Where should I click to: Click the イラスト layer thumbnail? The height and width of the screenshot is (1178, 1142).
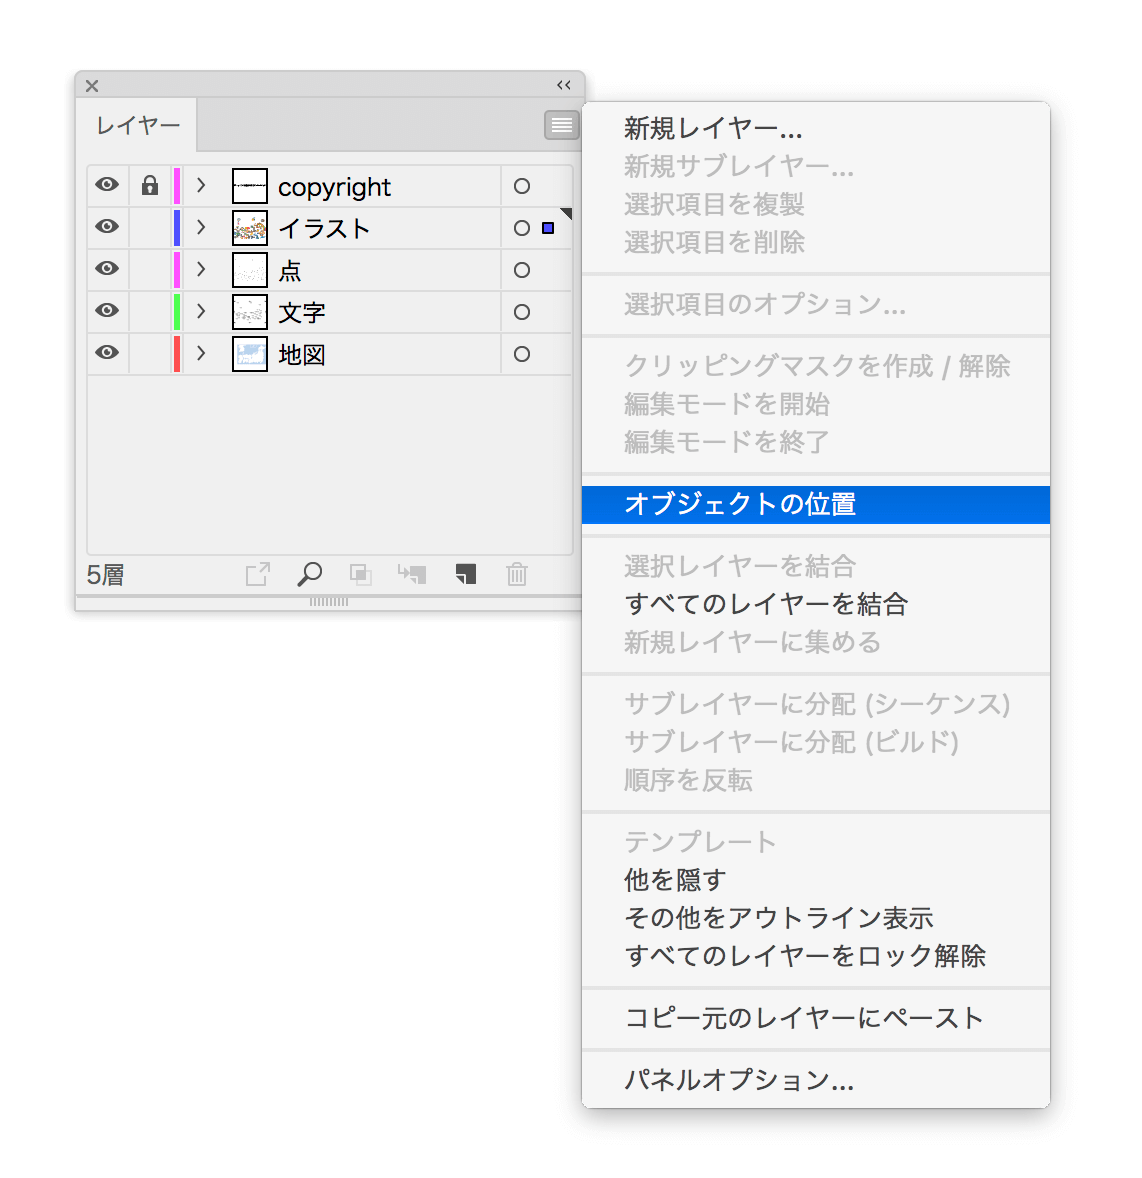pyautogui.click(x=249, y=228)
